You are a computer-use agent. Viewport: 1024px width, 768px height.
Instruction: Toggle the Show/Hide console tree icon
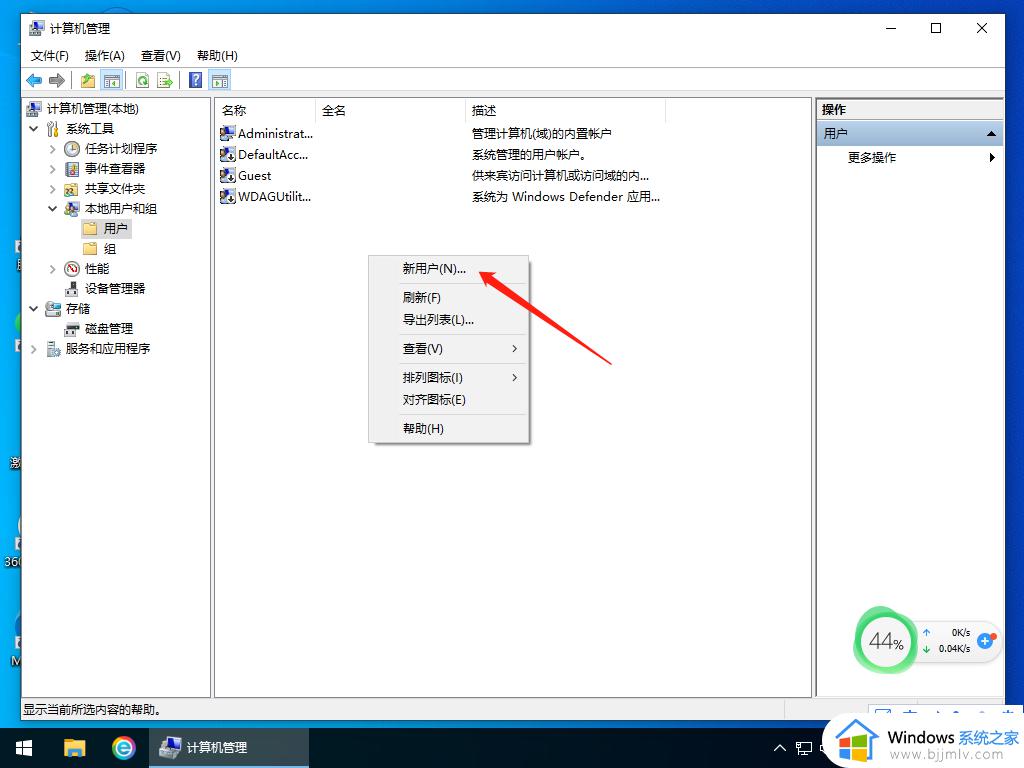(112, 80)
